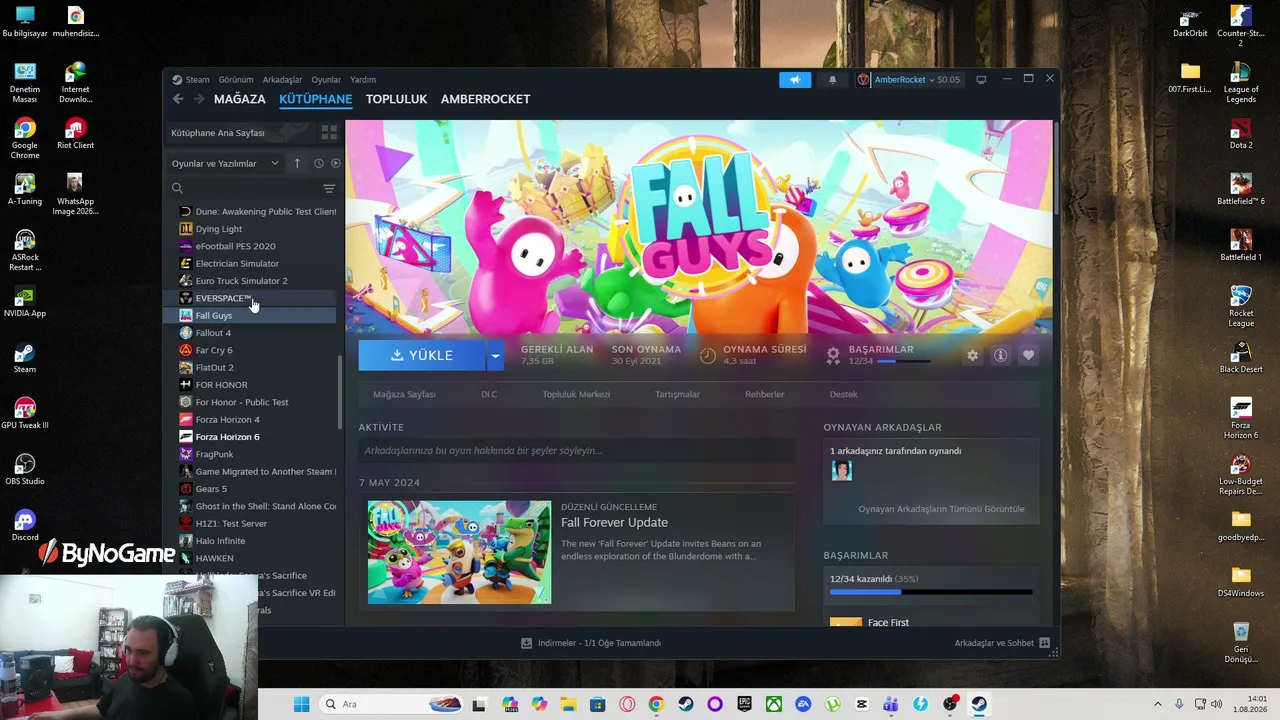The height and width of the screenshot is (720, 1280).
Task: Click friend avatar under Oynayan Arkadaşlar
Action: [x=842, y=470]
